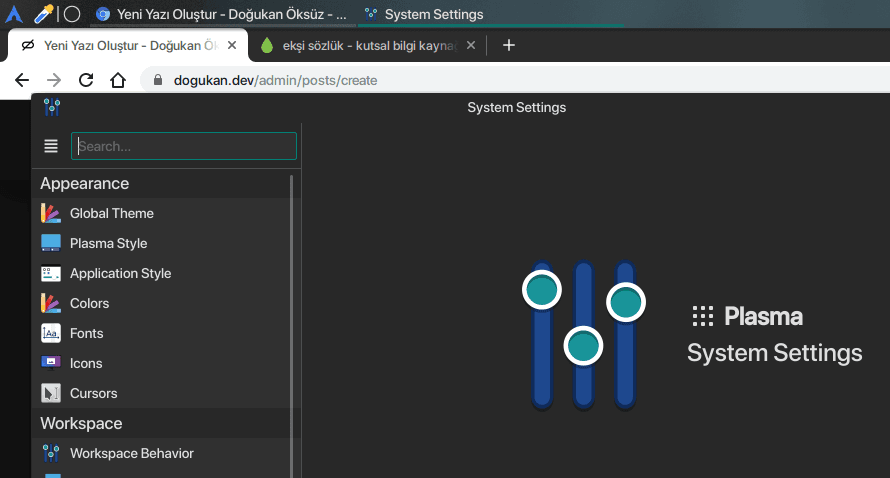
Task: Click System Settings window title icon
Action: coord(52,107)
